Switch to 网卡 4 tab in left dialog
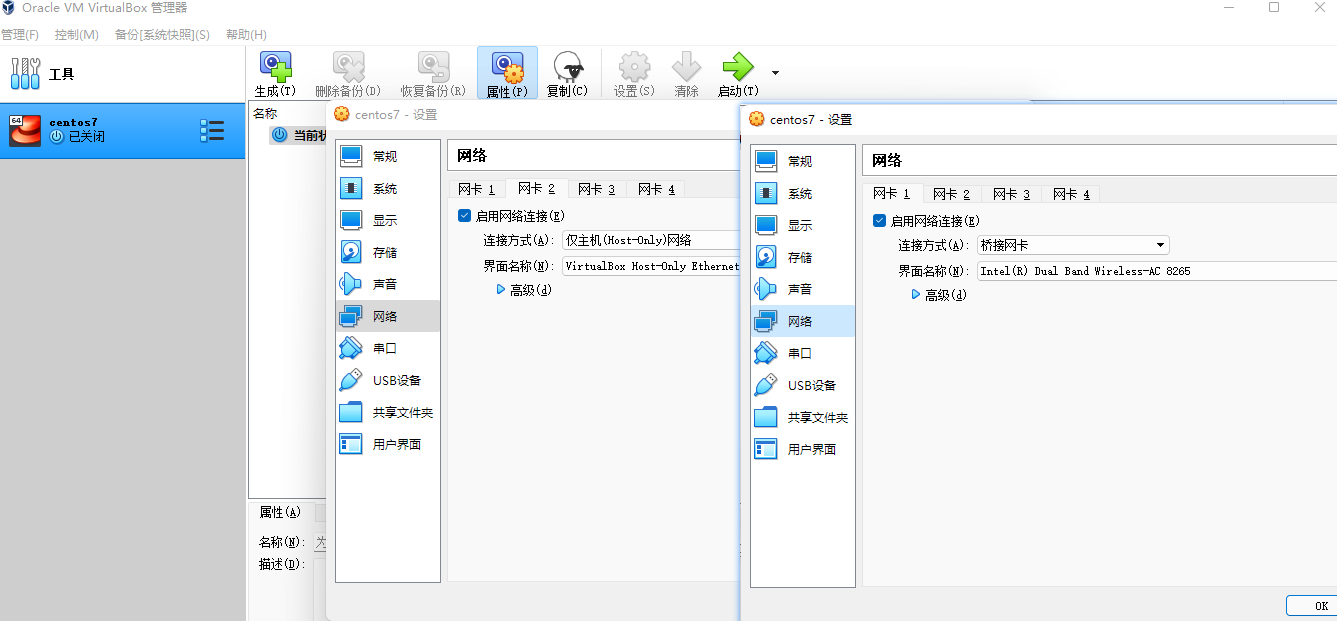The height and width of the screenshot is (621, 1337). pos(657,189)
